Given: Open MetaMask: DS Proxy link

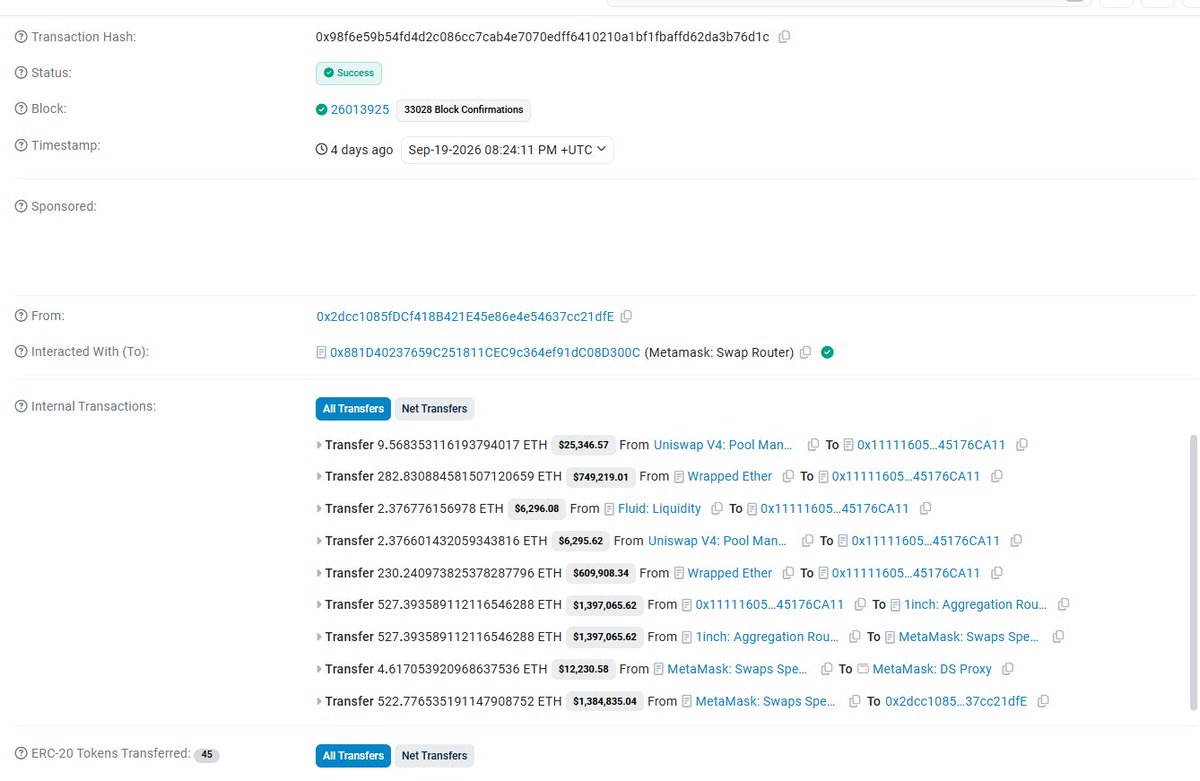Looking at the screenshot, I should [x=932, y=669].
